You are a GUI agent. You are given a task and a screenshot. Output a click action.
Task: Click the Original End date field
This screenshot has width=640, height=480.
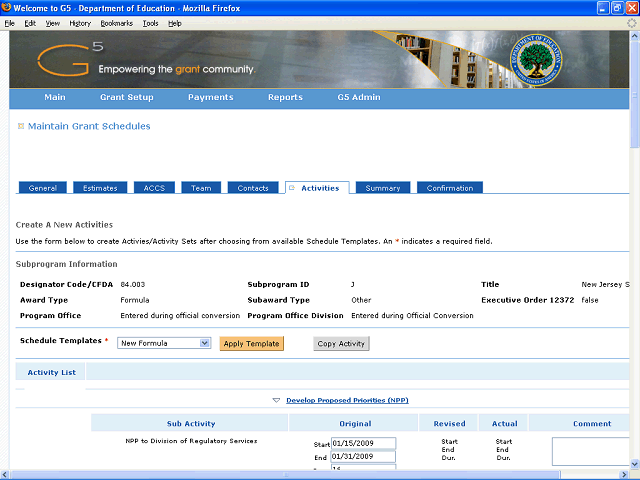pyautogui.click(x=363, y=456)
